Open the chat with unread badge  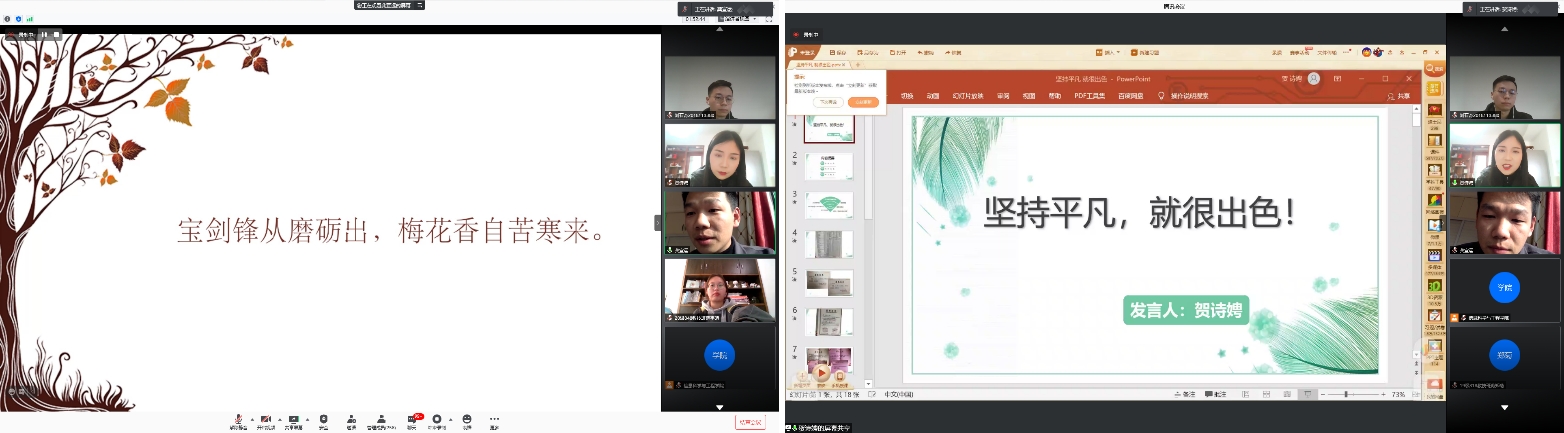point(412,420)
